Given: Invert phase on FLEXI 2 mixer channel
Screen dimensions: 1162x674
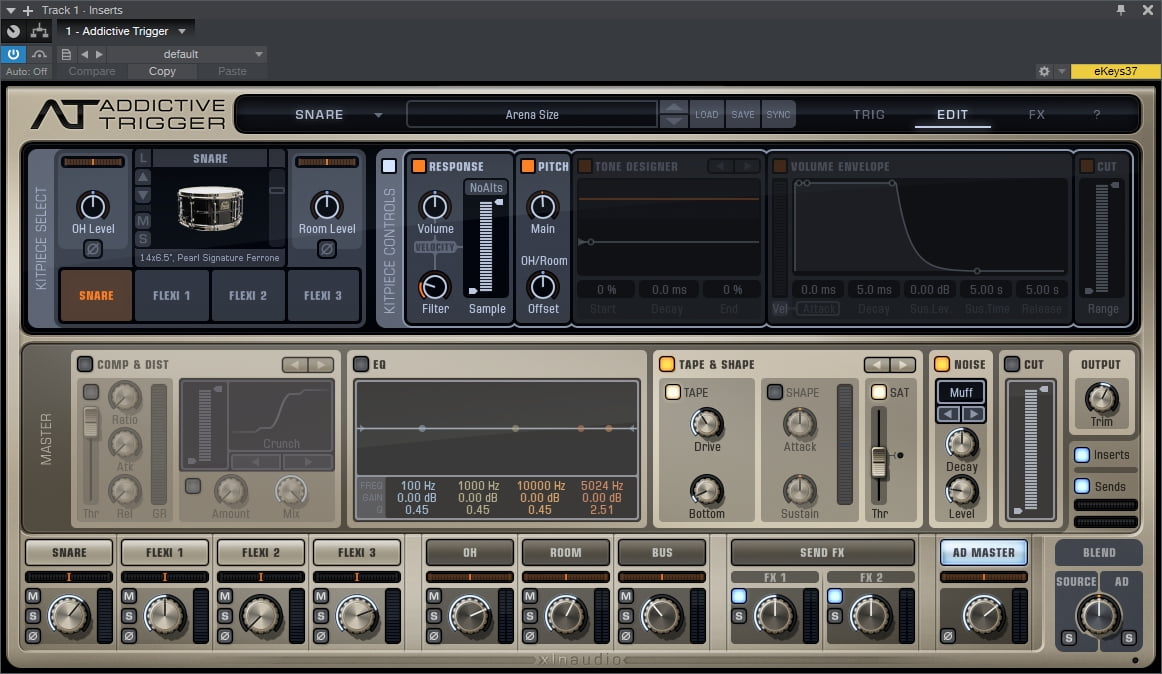Looking at the screenshot, I should pos(225,635).
